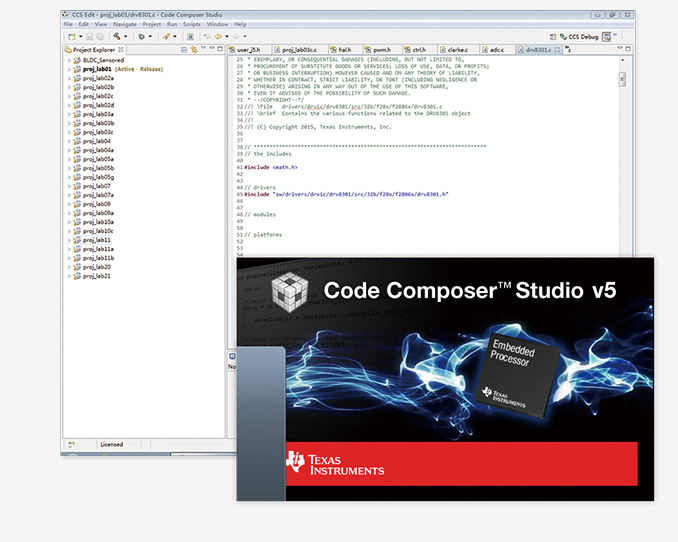The height and width of the screenshot is (542, 678).
Task: Switch to the proj_lab03c.c tab
Action: point(300,50)
